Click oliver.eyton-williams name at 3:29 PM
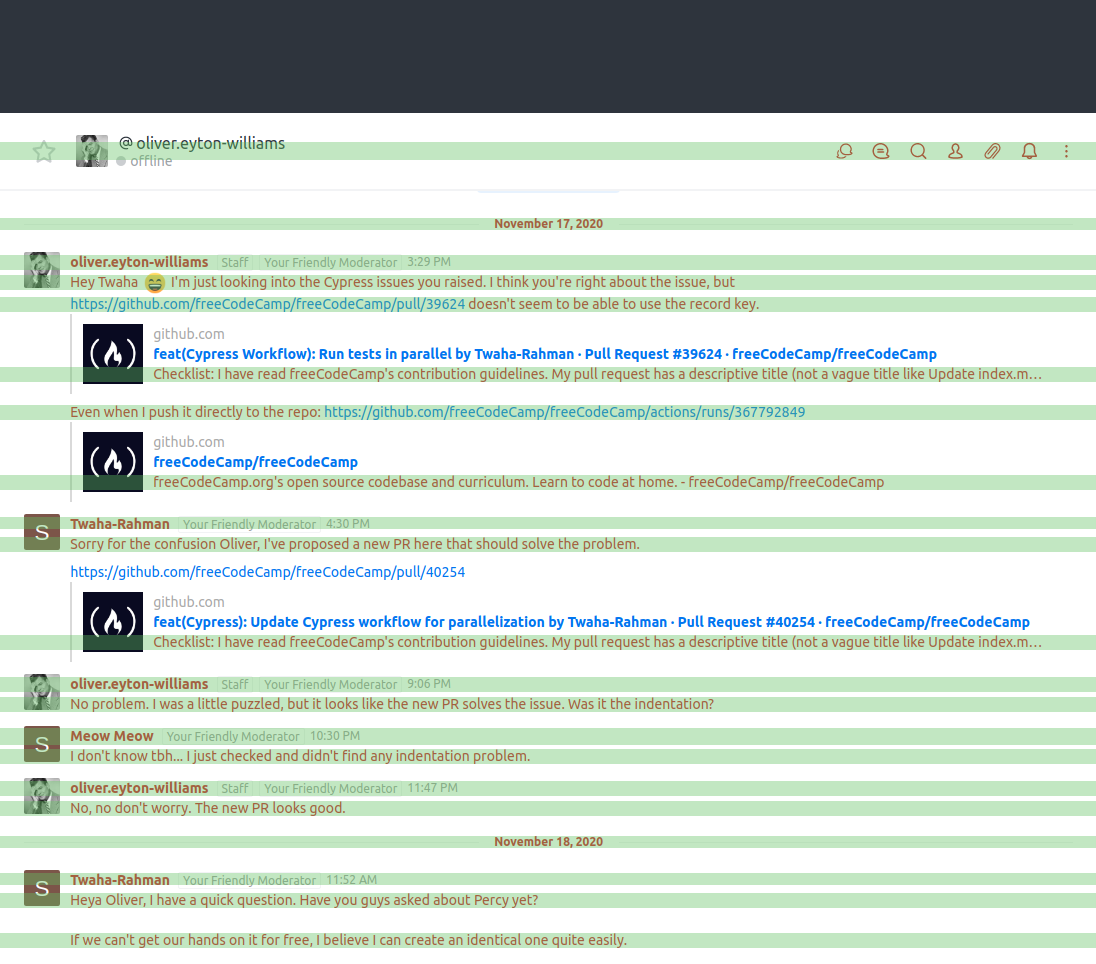Screen dimensions: 1096x964 139,262
